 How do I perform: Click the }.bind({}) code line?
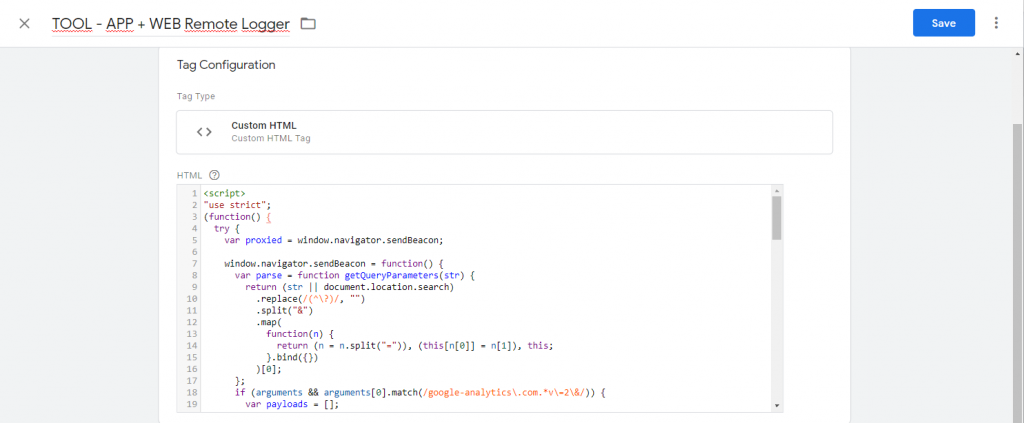click(292, 358)
